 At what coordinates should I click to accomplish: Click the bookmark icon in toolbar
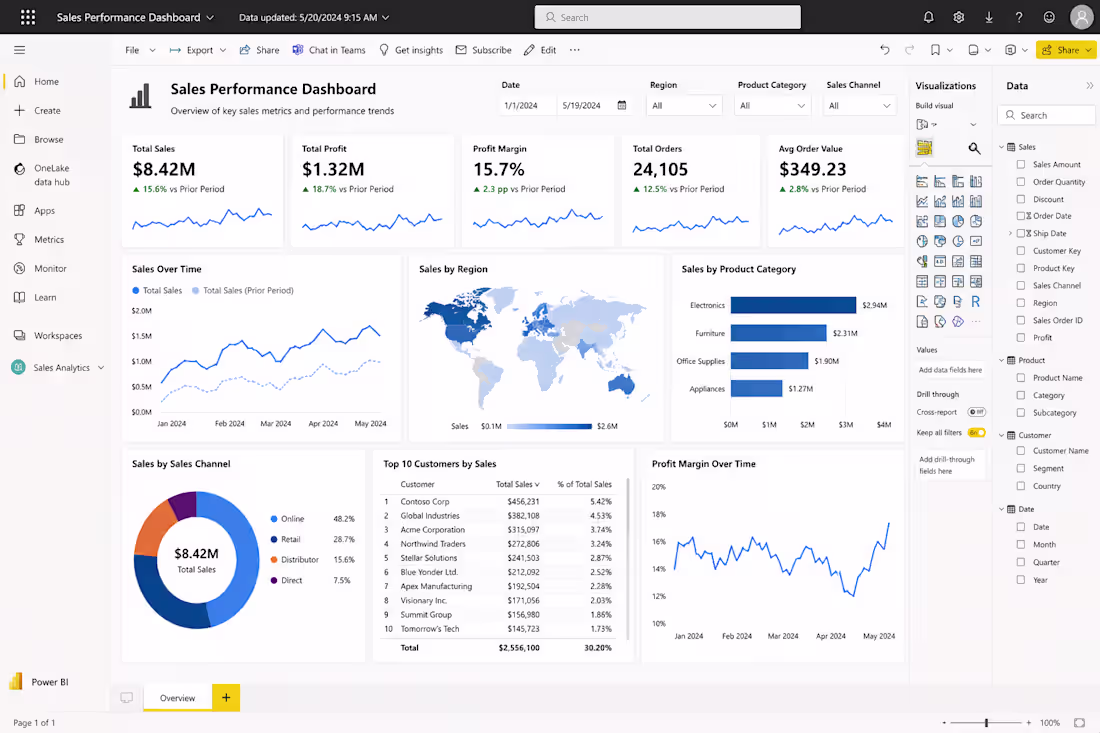[x=935, y=50]
